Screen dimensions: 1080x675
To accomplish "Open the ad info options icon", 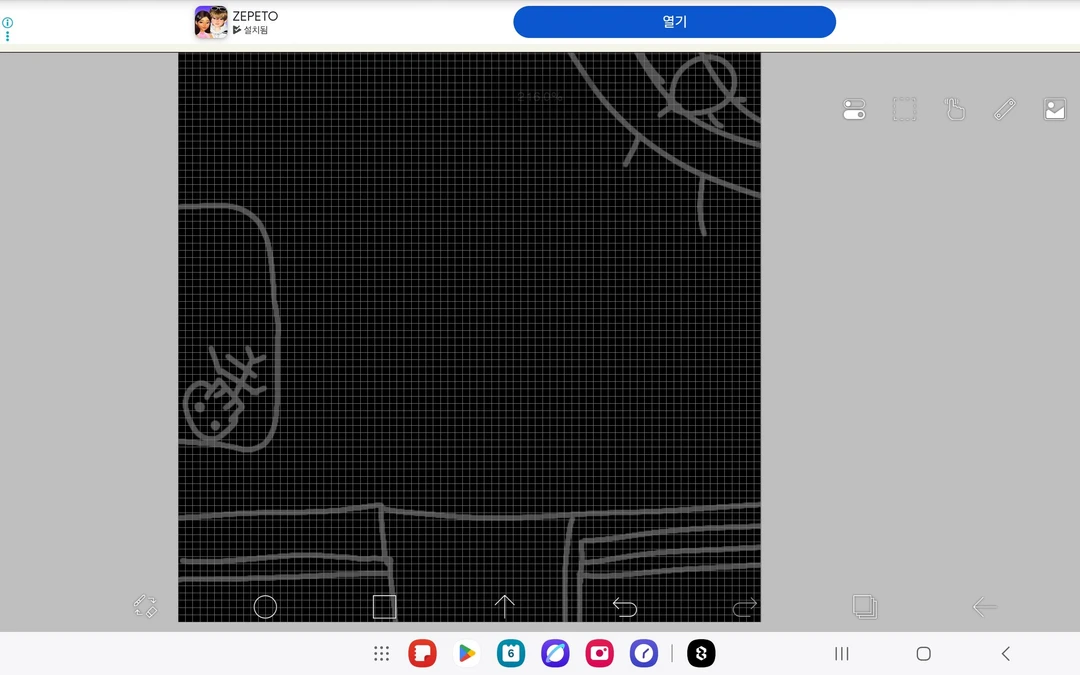I will point(8,28).
